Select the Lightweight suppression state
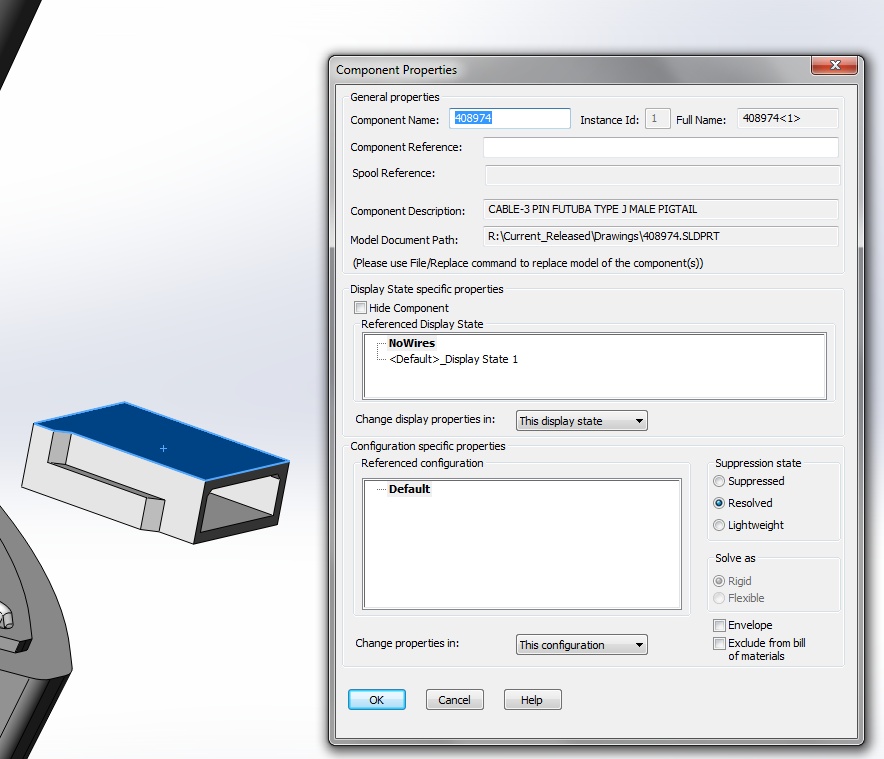This screenshot has height=759, width=884. tap(719, 525)
